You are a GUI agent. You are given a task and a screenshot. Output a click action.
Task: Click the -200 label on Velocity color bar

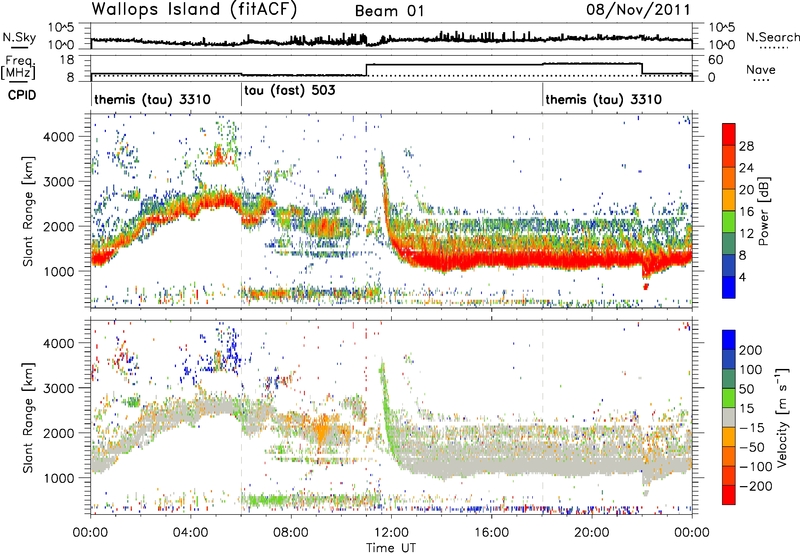coord(756,487)
